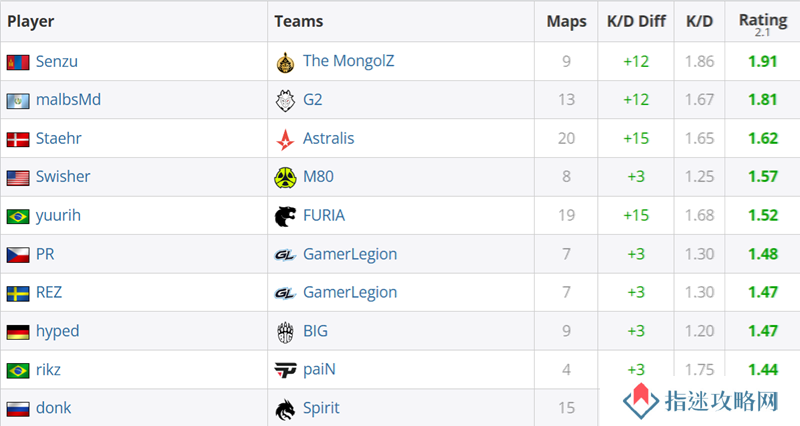Click the FURIA panther logo icon

pyautogui.click(x=285, y=216)
